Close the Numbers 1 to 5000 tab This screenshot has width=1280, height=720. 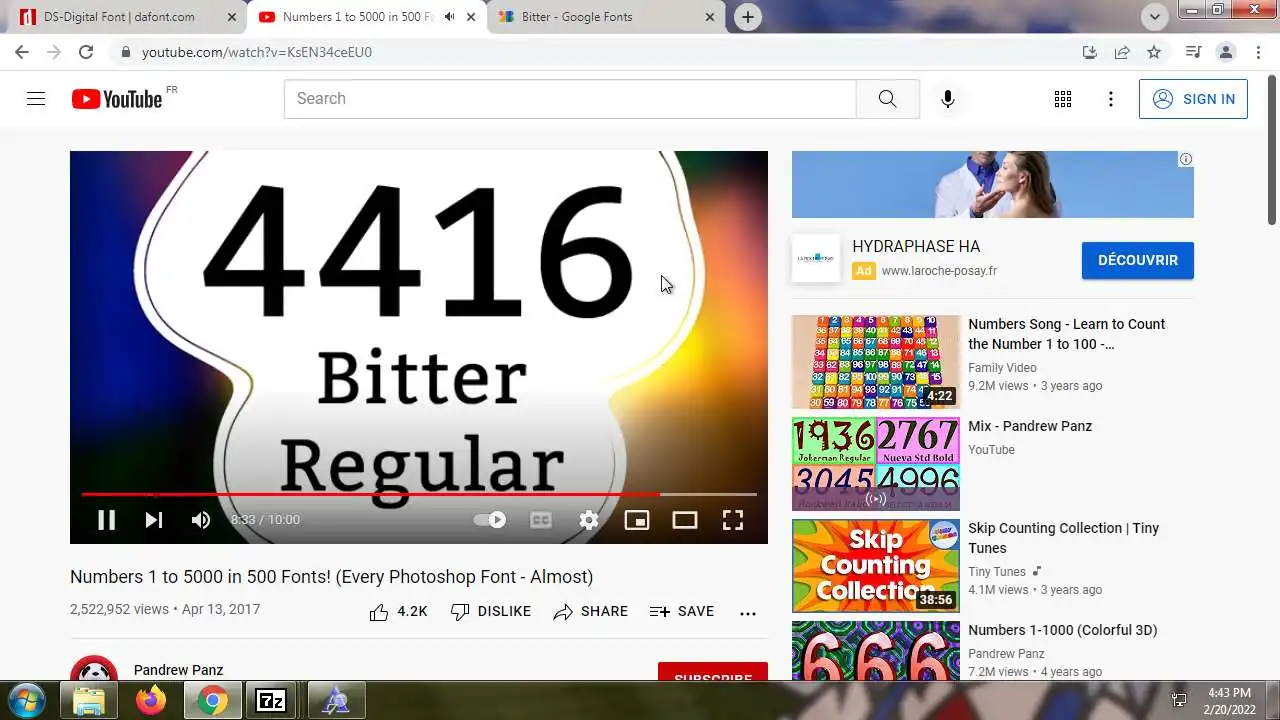(x=471, y=17)
